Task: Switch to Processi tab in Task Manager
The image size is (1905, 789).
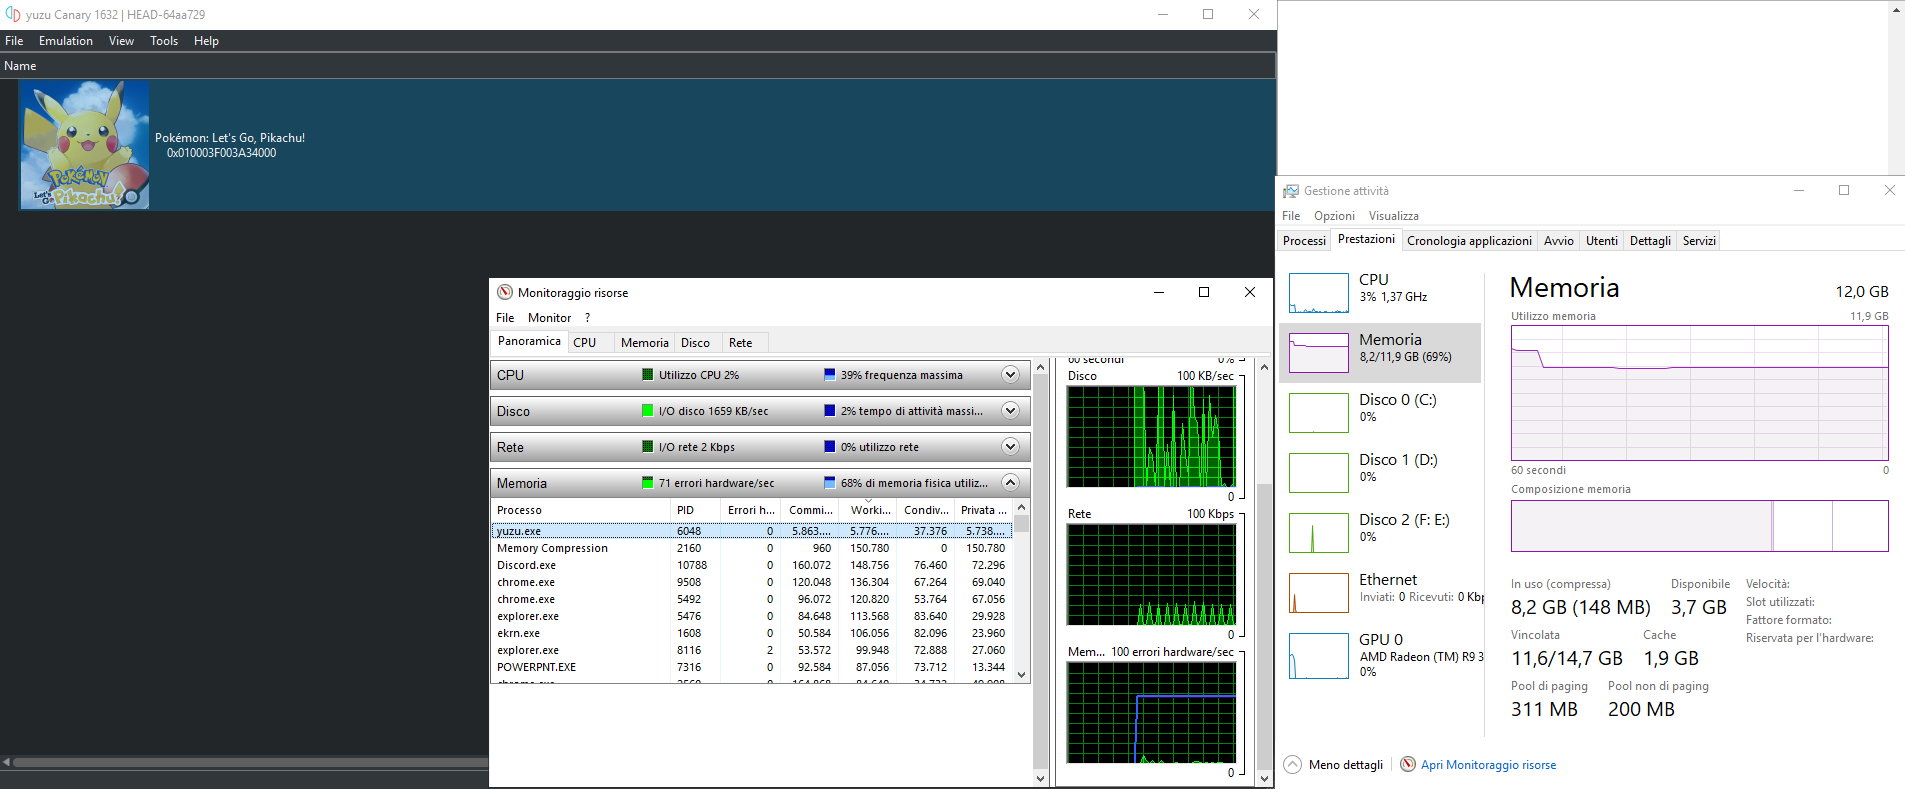Action: click(x=1304, y=241)
